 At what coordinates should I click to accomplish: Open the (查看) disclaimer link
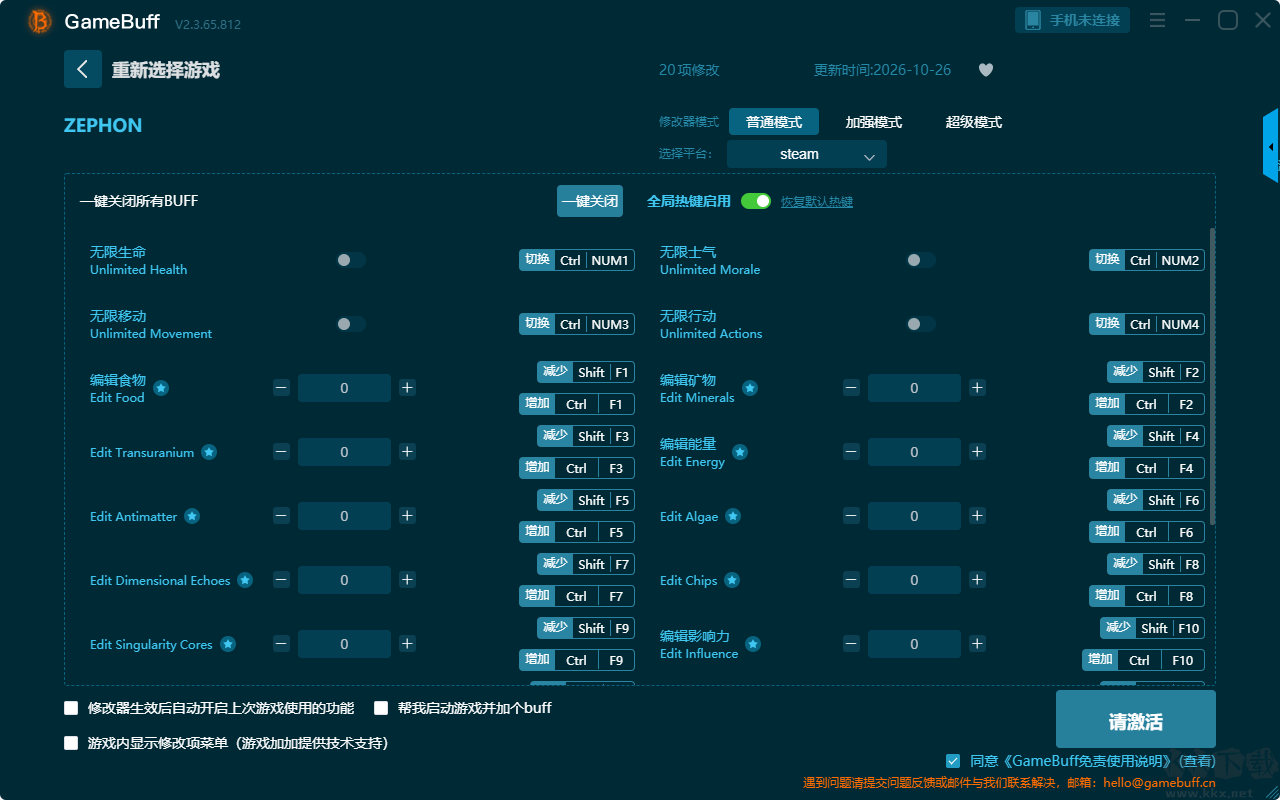pyautogui.click(x=1195, y=761)
